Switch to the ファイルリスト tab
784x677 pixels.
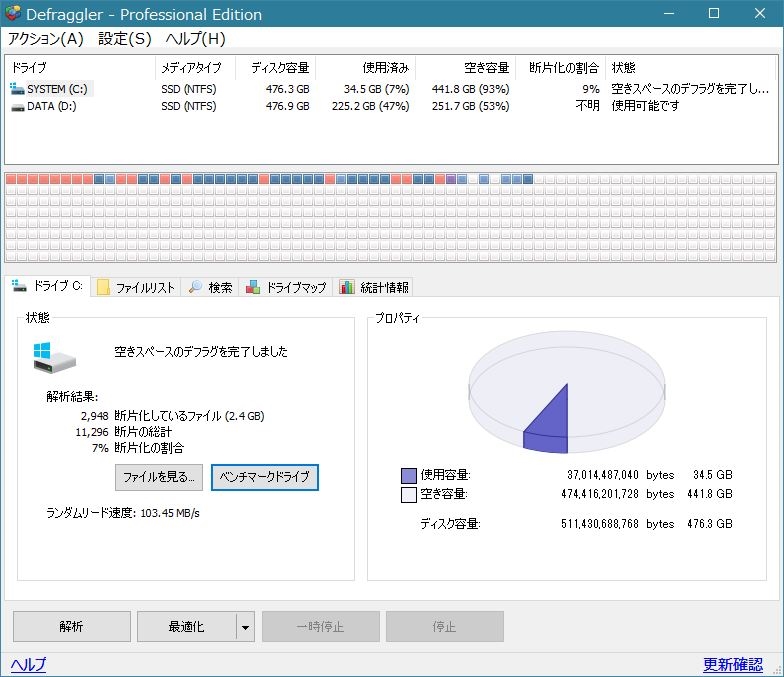point(136,287)
